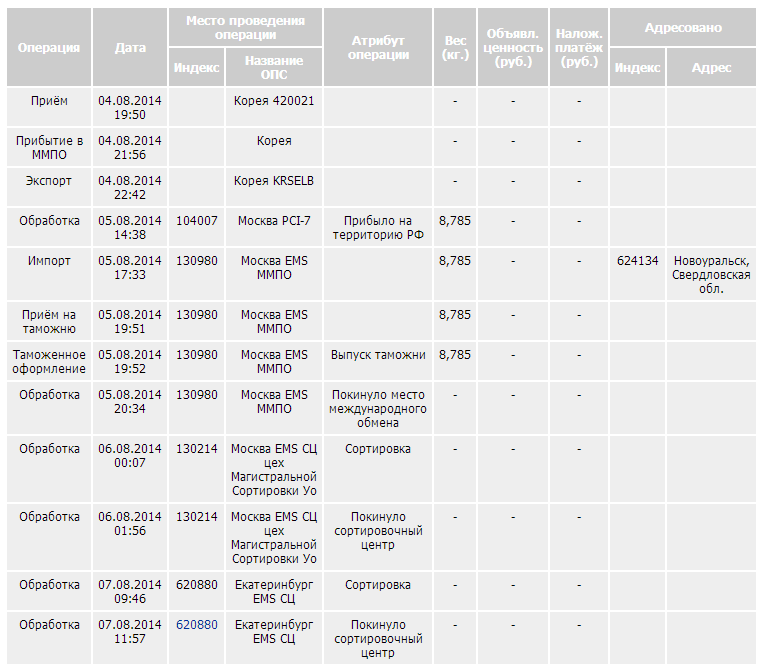Click the date '04.08.2014 21:56'
The width and height of the screenshot is (762, 670).
pyautogui.click(x=130, y=147)
